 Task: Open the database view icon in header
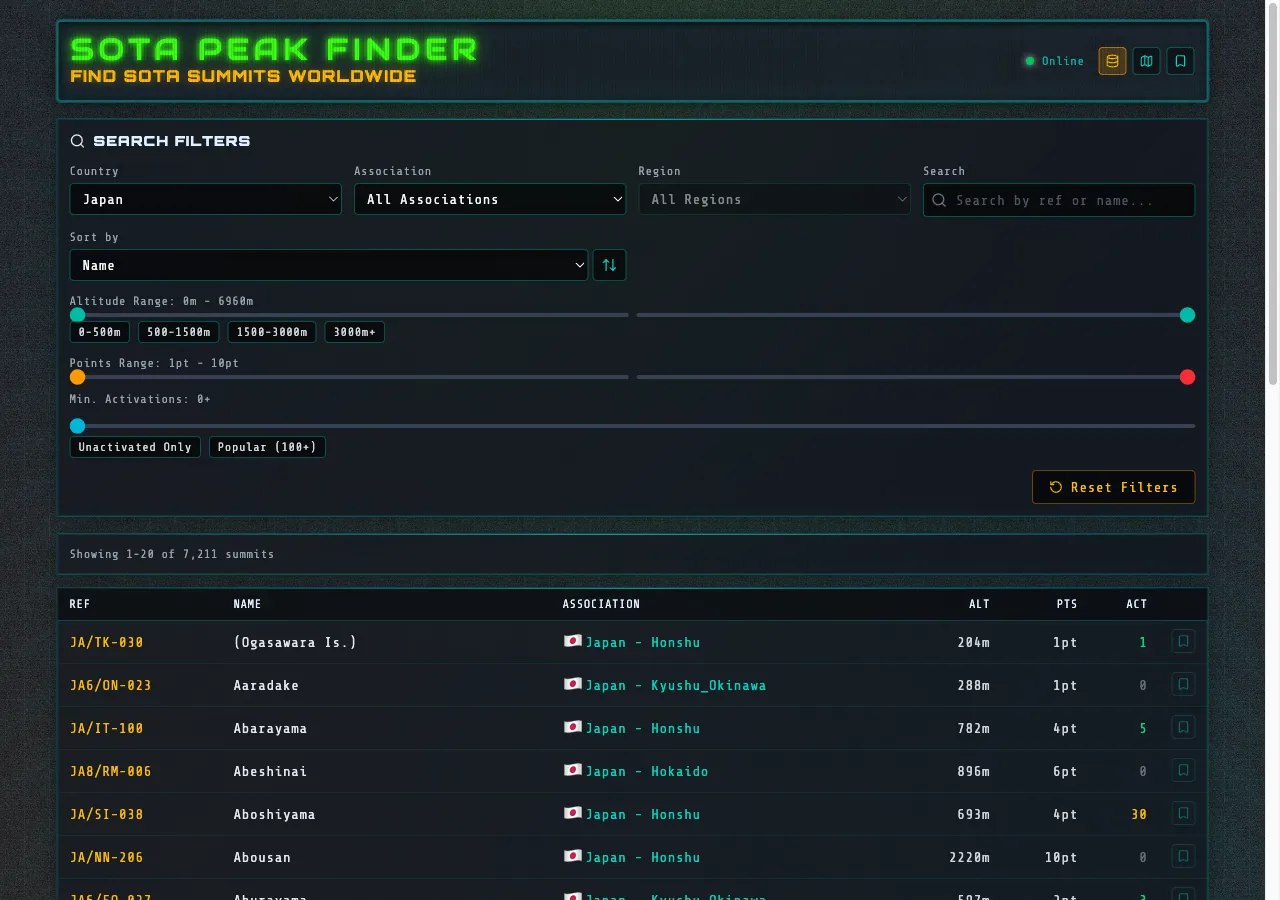tap(1112, 61)
